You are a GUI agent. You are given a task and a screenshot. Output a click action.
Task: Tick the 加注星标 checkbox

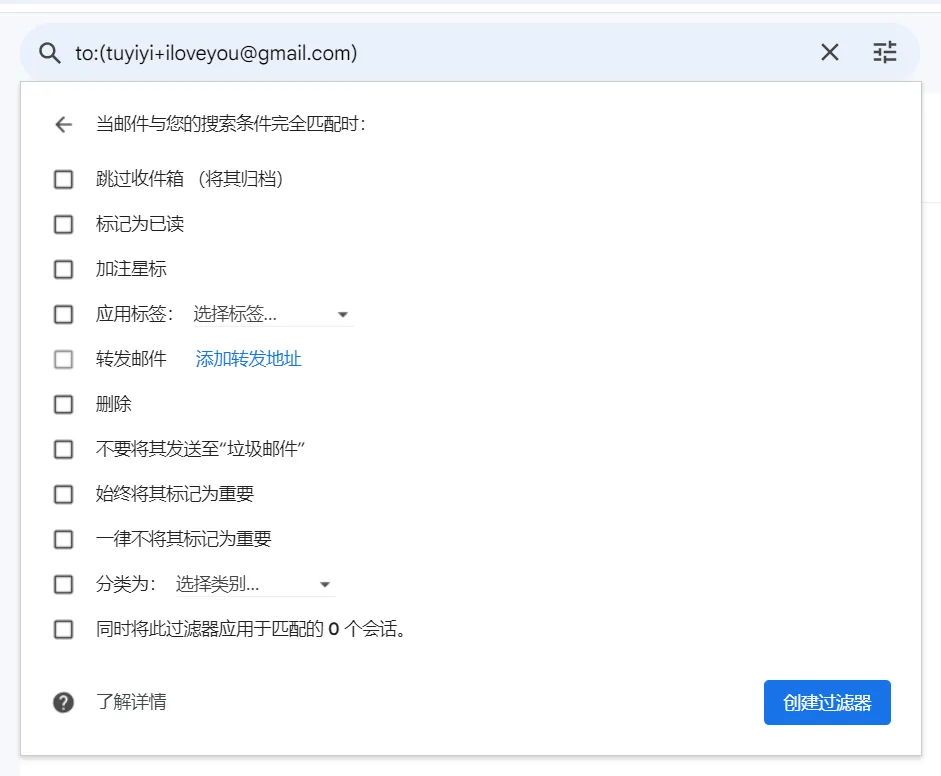click(x=64, y=269)
